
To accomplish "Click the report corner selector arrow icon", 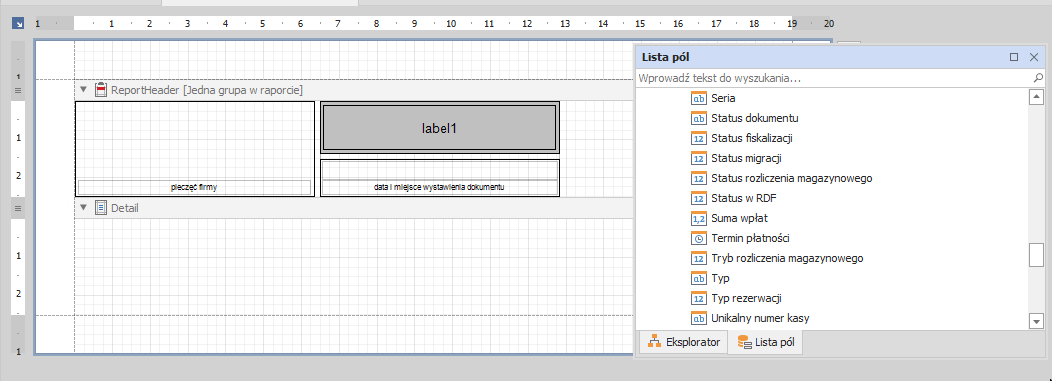I will click(x=18, y=23).
